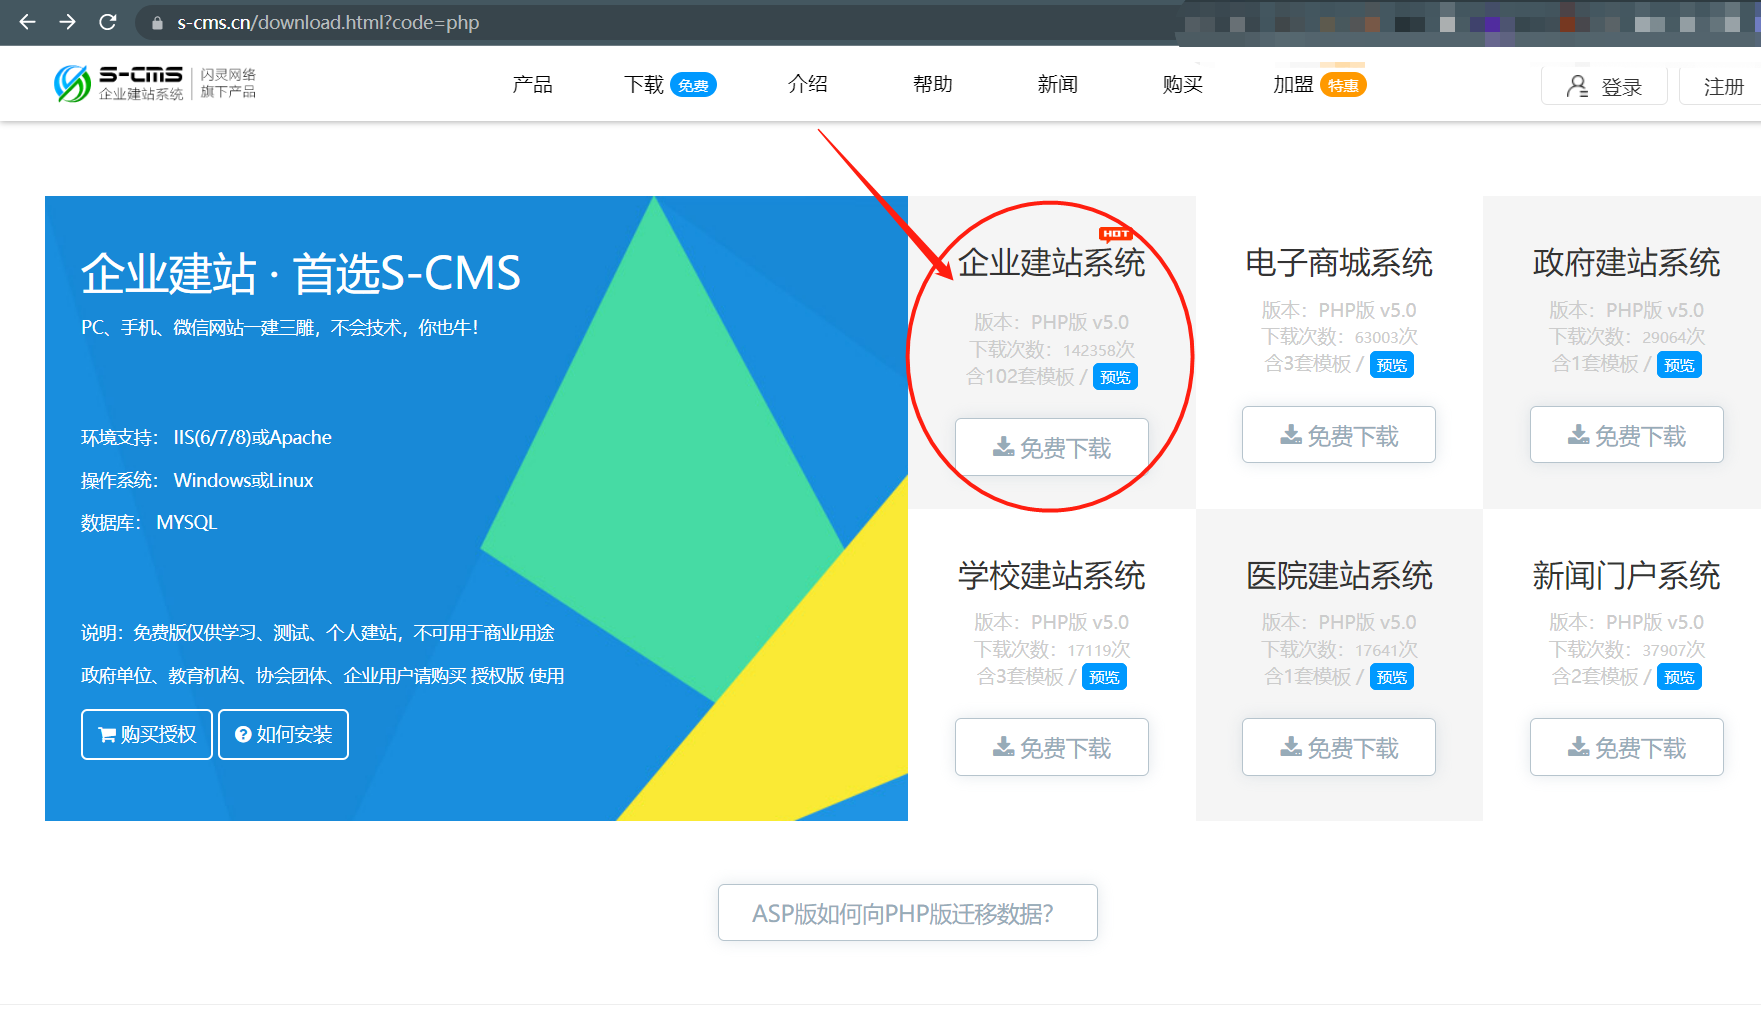Open the 新闻 navigation menu

coord(1057,84)
